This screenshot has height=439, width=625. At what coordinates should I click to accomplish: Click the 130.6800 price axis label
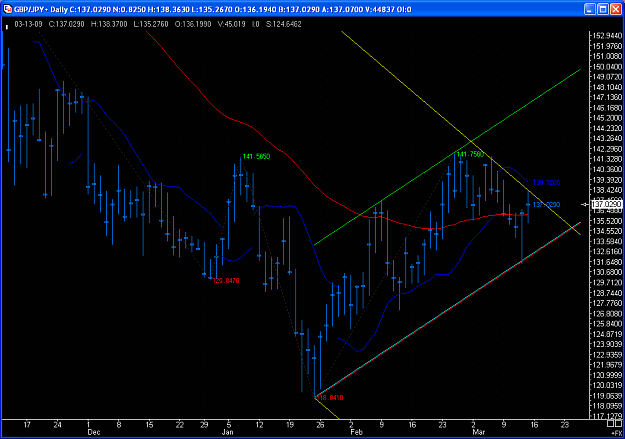pyautogui.click(x=607, y=272)
